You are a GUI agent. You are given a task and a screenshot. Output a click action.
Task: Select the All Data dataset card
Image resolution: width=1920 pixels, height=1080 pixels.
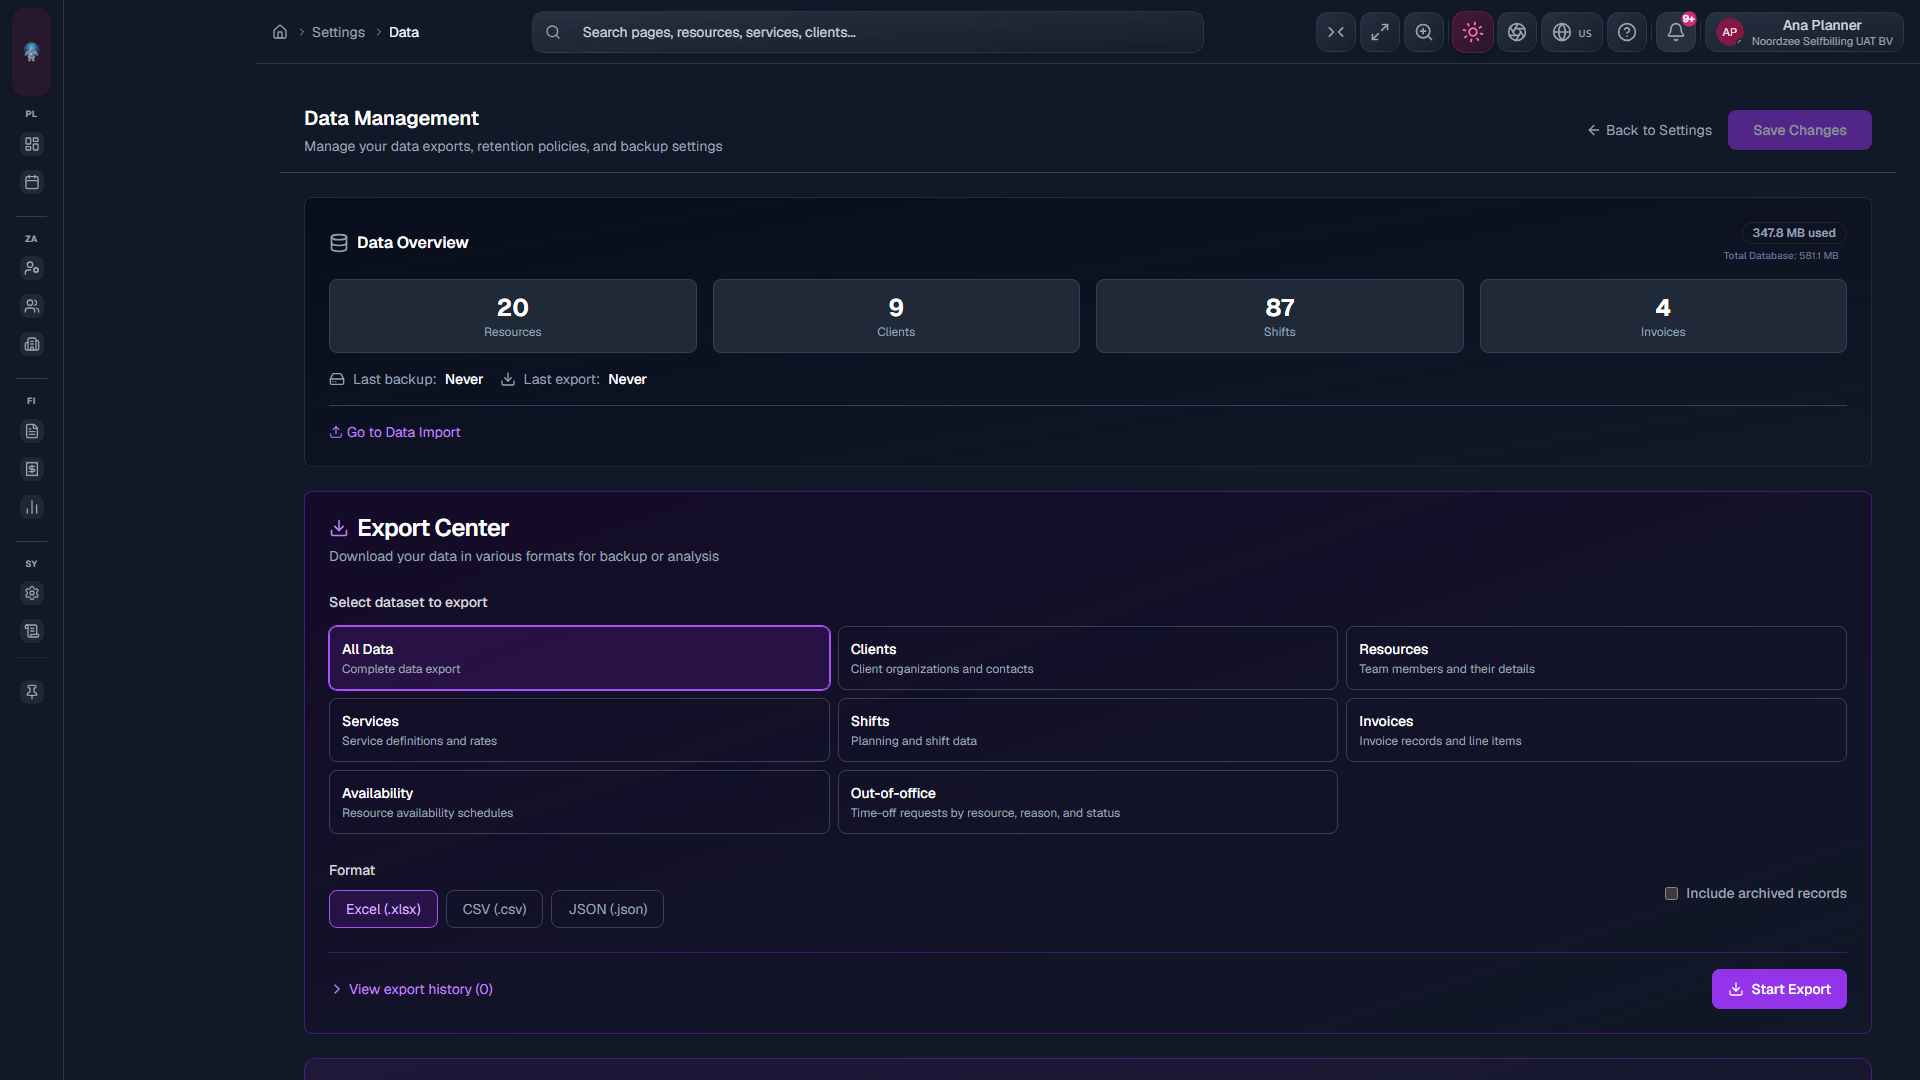579,658
